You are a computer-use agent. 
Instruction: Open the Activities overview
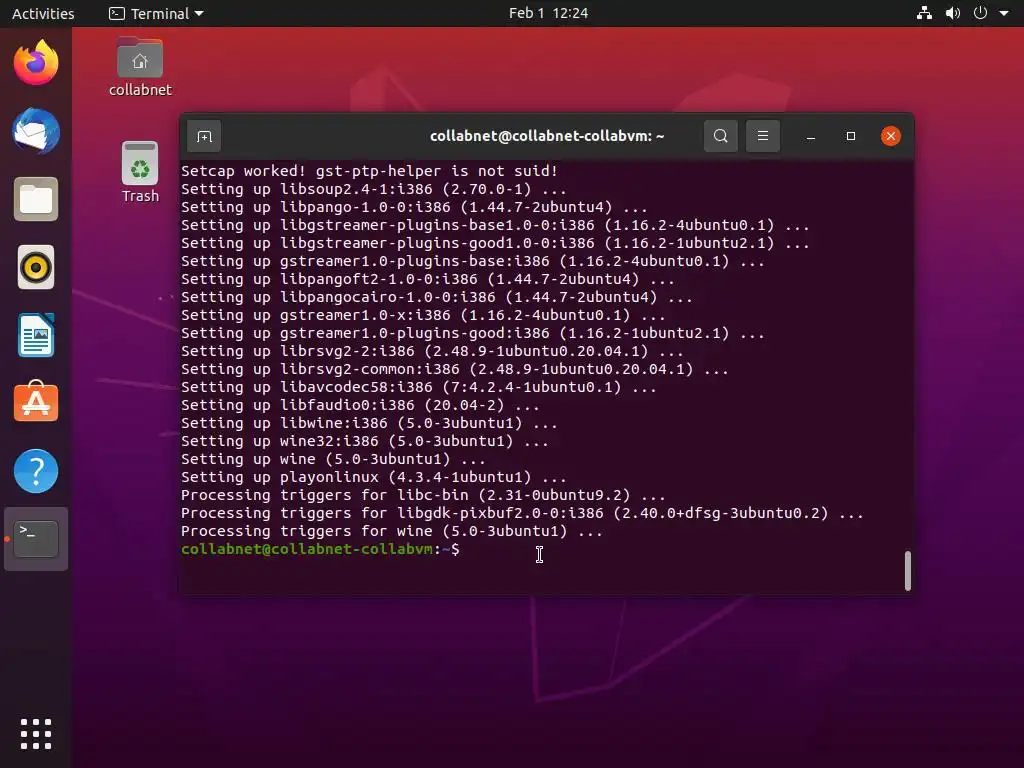point(43,13)
